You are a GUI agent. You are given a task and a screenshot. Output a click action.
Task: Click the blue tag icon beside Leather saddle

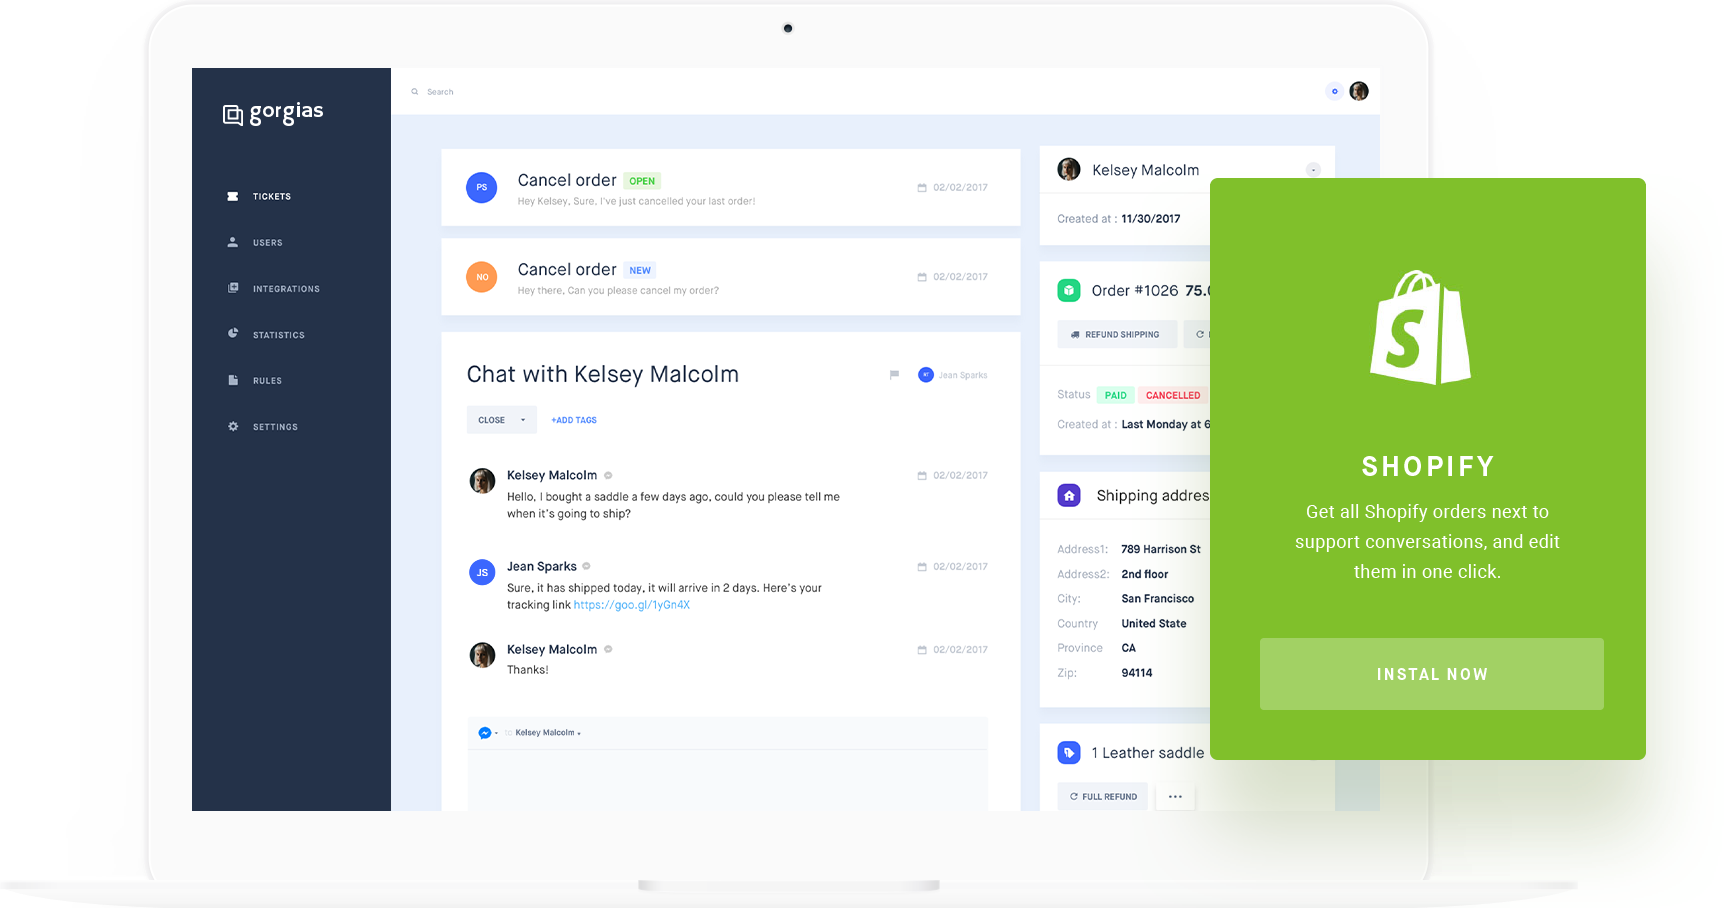point(1069,753)
